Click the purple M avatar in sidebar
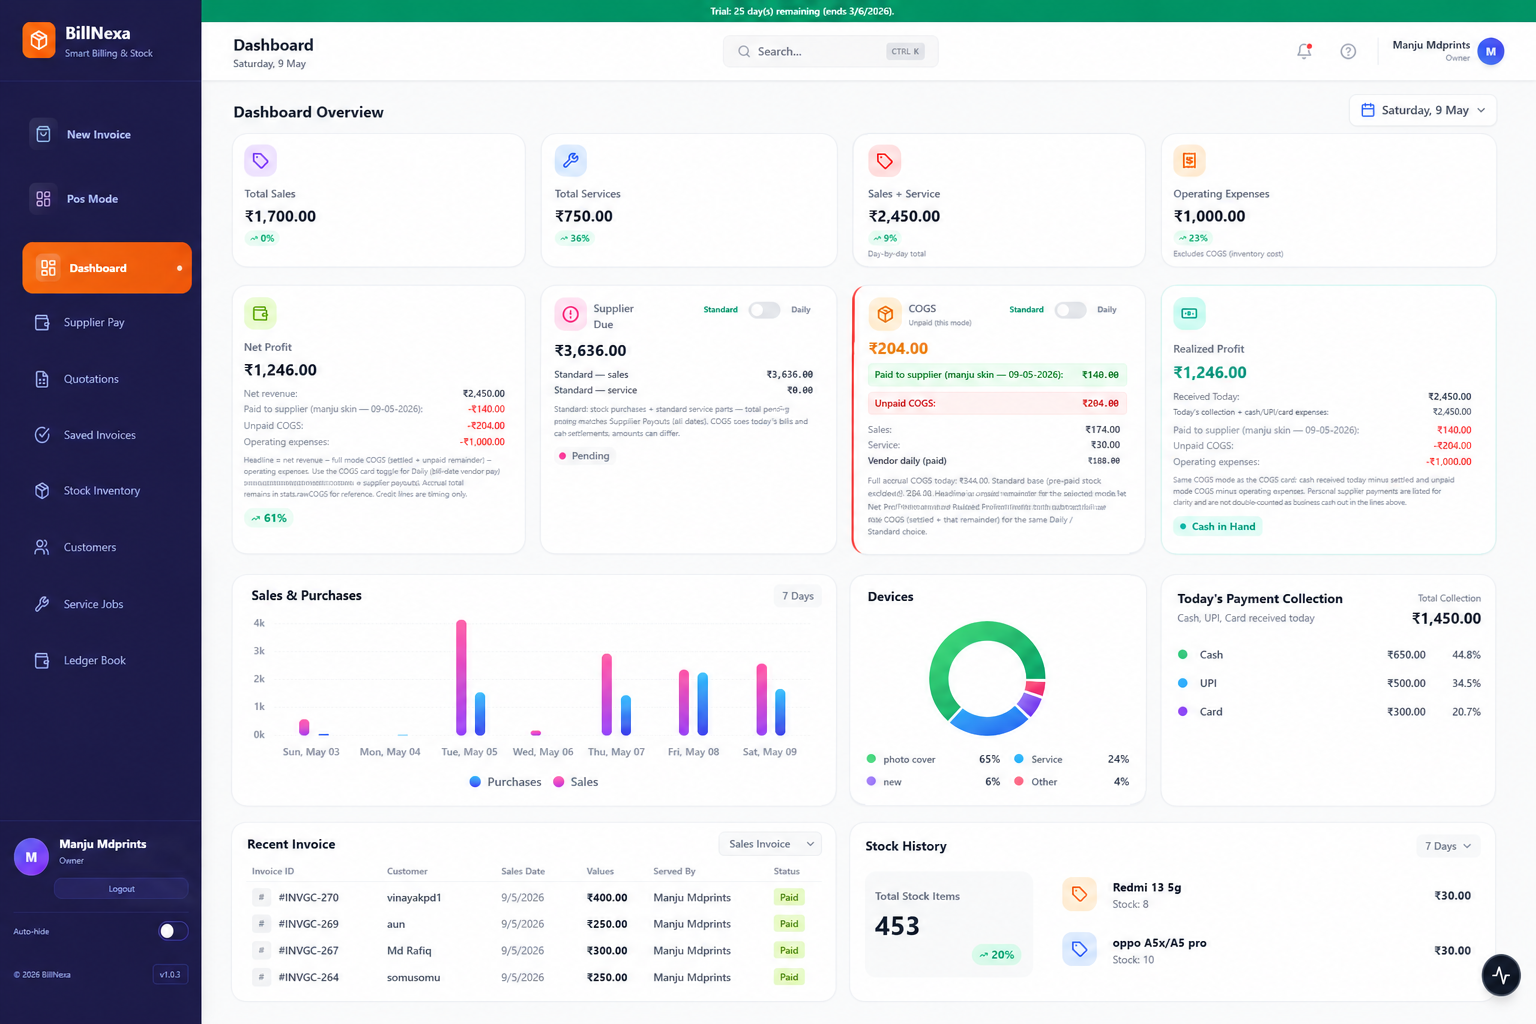 (x=31, y=857)
